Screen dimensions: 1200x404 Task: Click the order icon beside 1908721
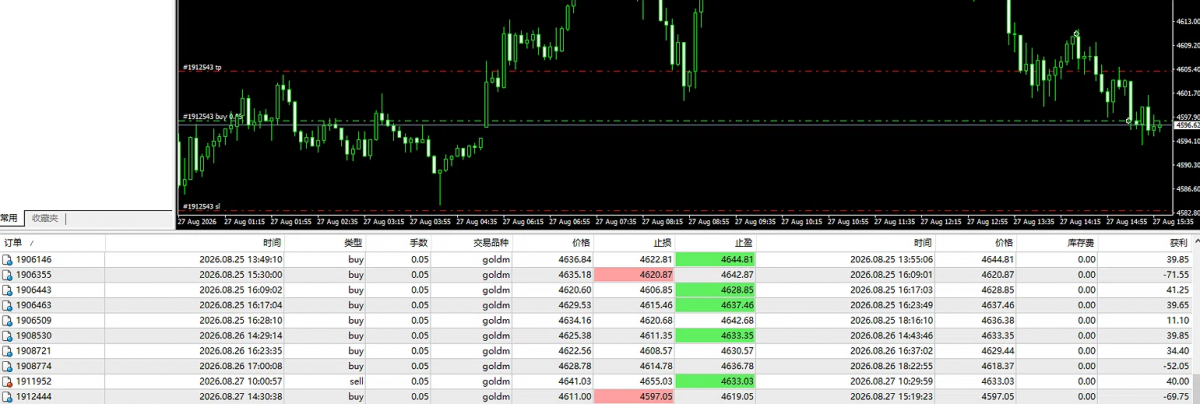8,351
